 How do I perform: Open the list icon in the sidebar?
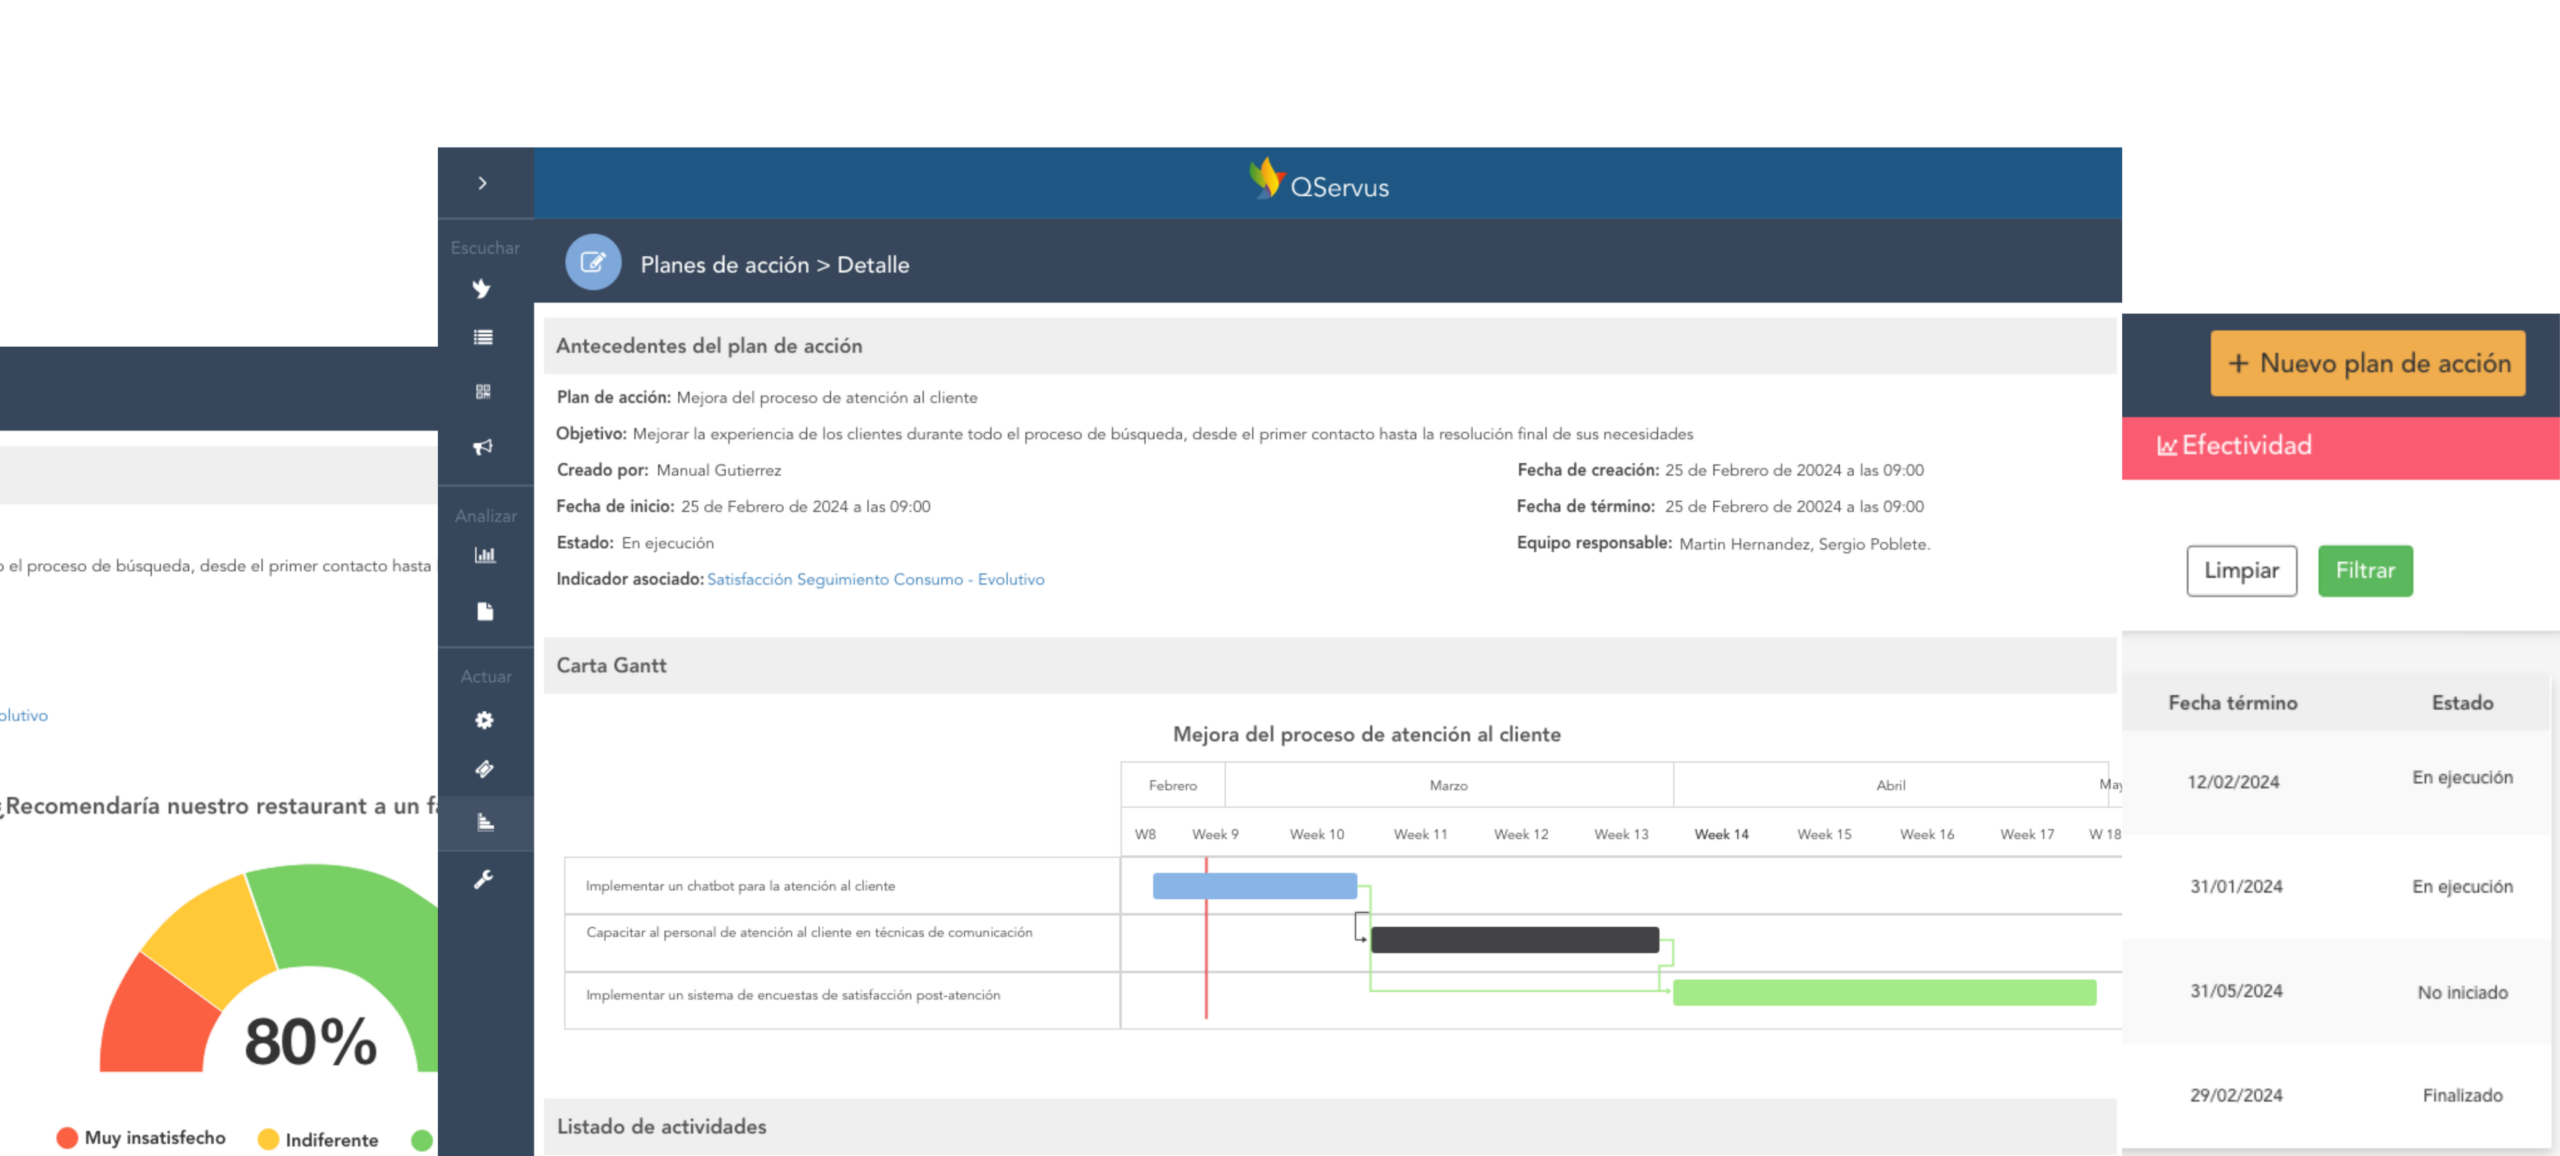pyautogui.click(x=483, y=338)
